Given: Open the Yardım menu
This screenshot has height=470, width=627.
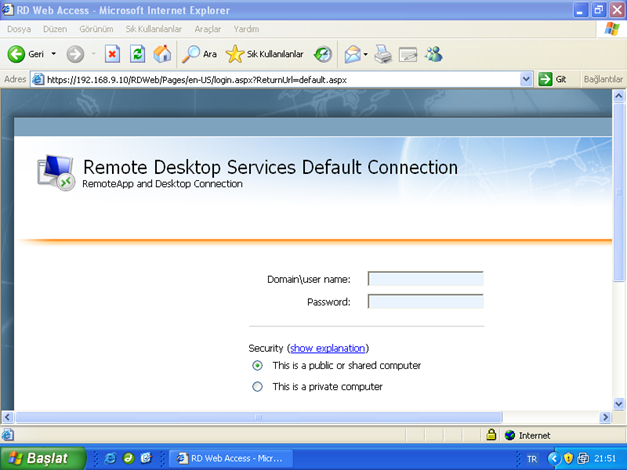Looking at the screenshot, I should click(246, 29).
